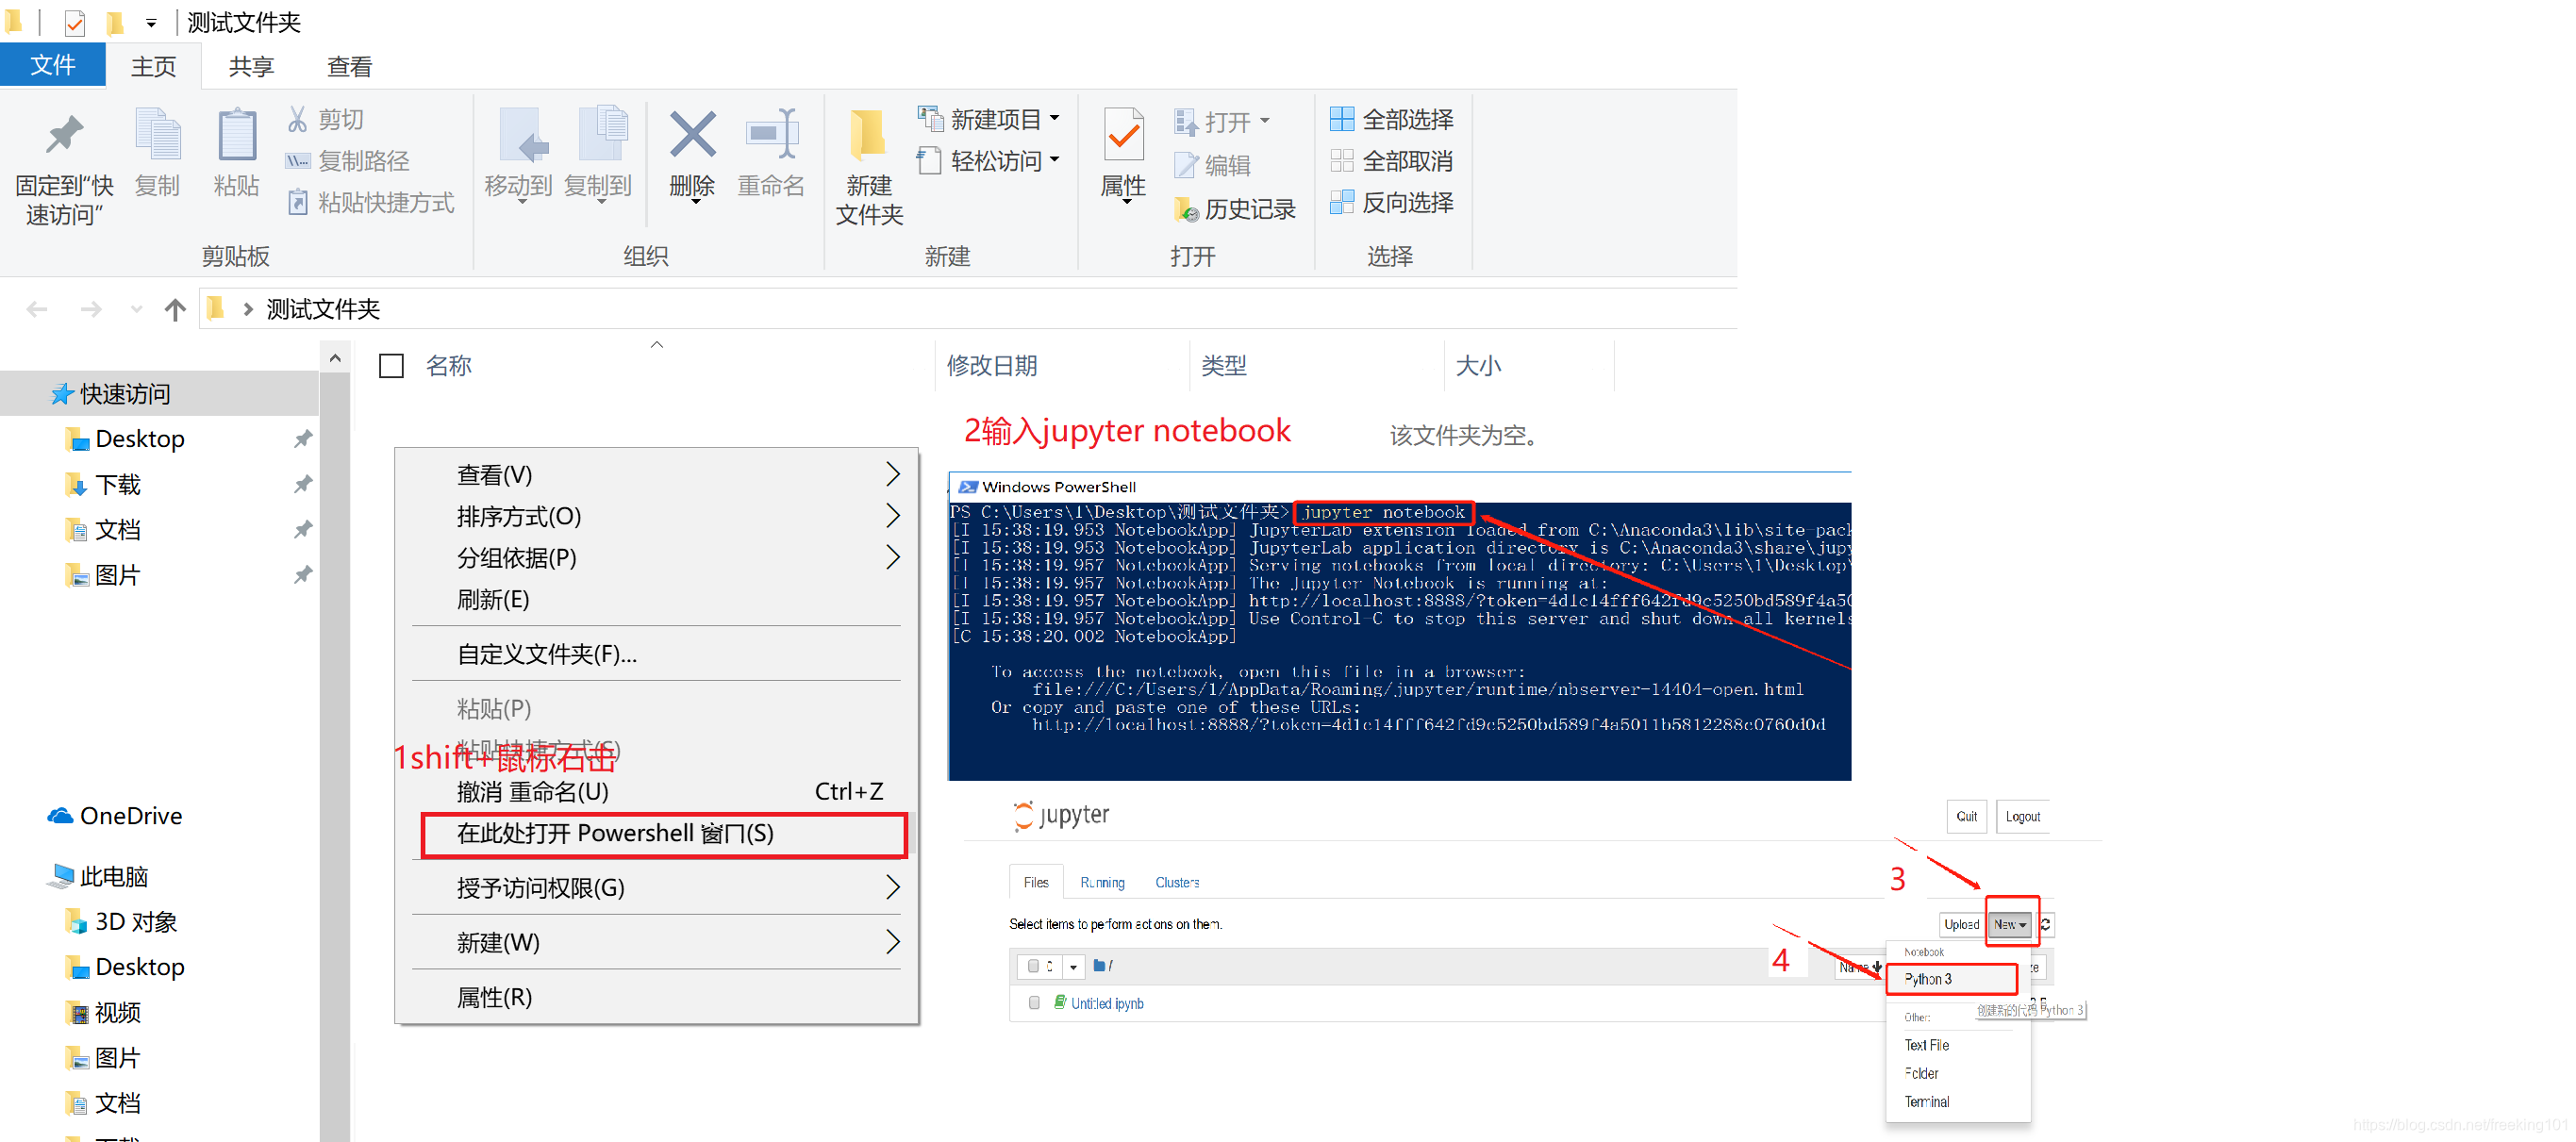This screenshot has height=1142, width=2576.
Task: Toggle the Jupyter select-all items checkbox
Action: coord(1034,966)
